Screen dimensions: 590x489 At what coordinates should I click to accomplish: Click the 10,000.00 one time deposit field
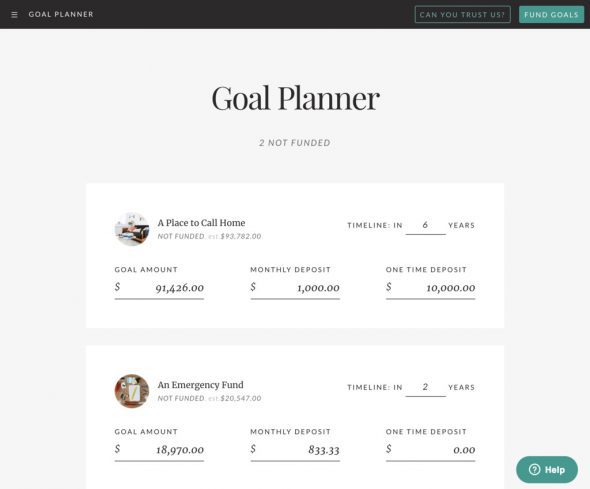point(430,288)
